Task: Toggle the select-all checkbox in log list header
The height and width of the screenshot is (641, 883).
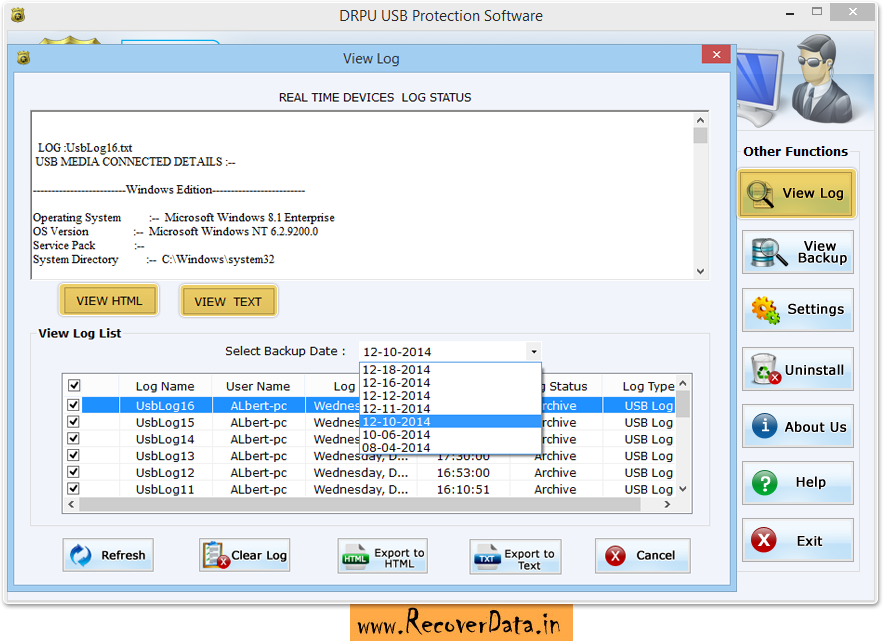Action: (74, 385)
